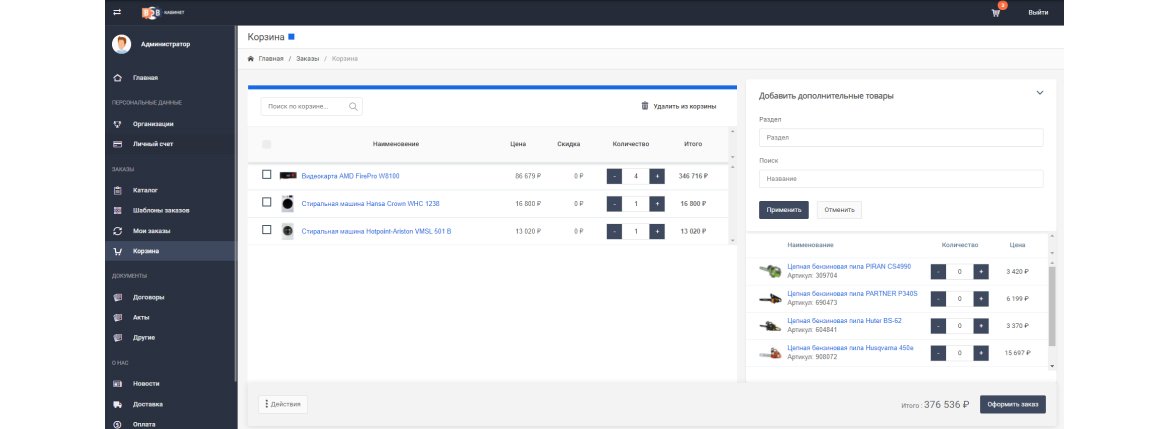This screenshot has height=429, width=1170.
Task: Increase quantity of AMD FirePro W8100
Action: pyautogui.click(x=657, y=177)
